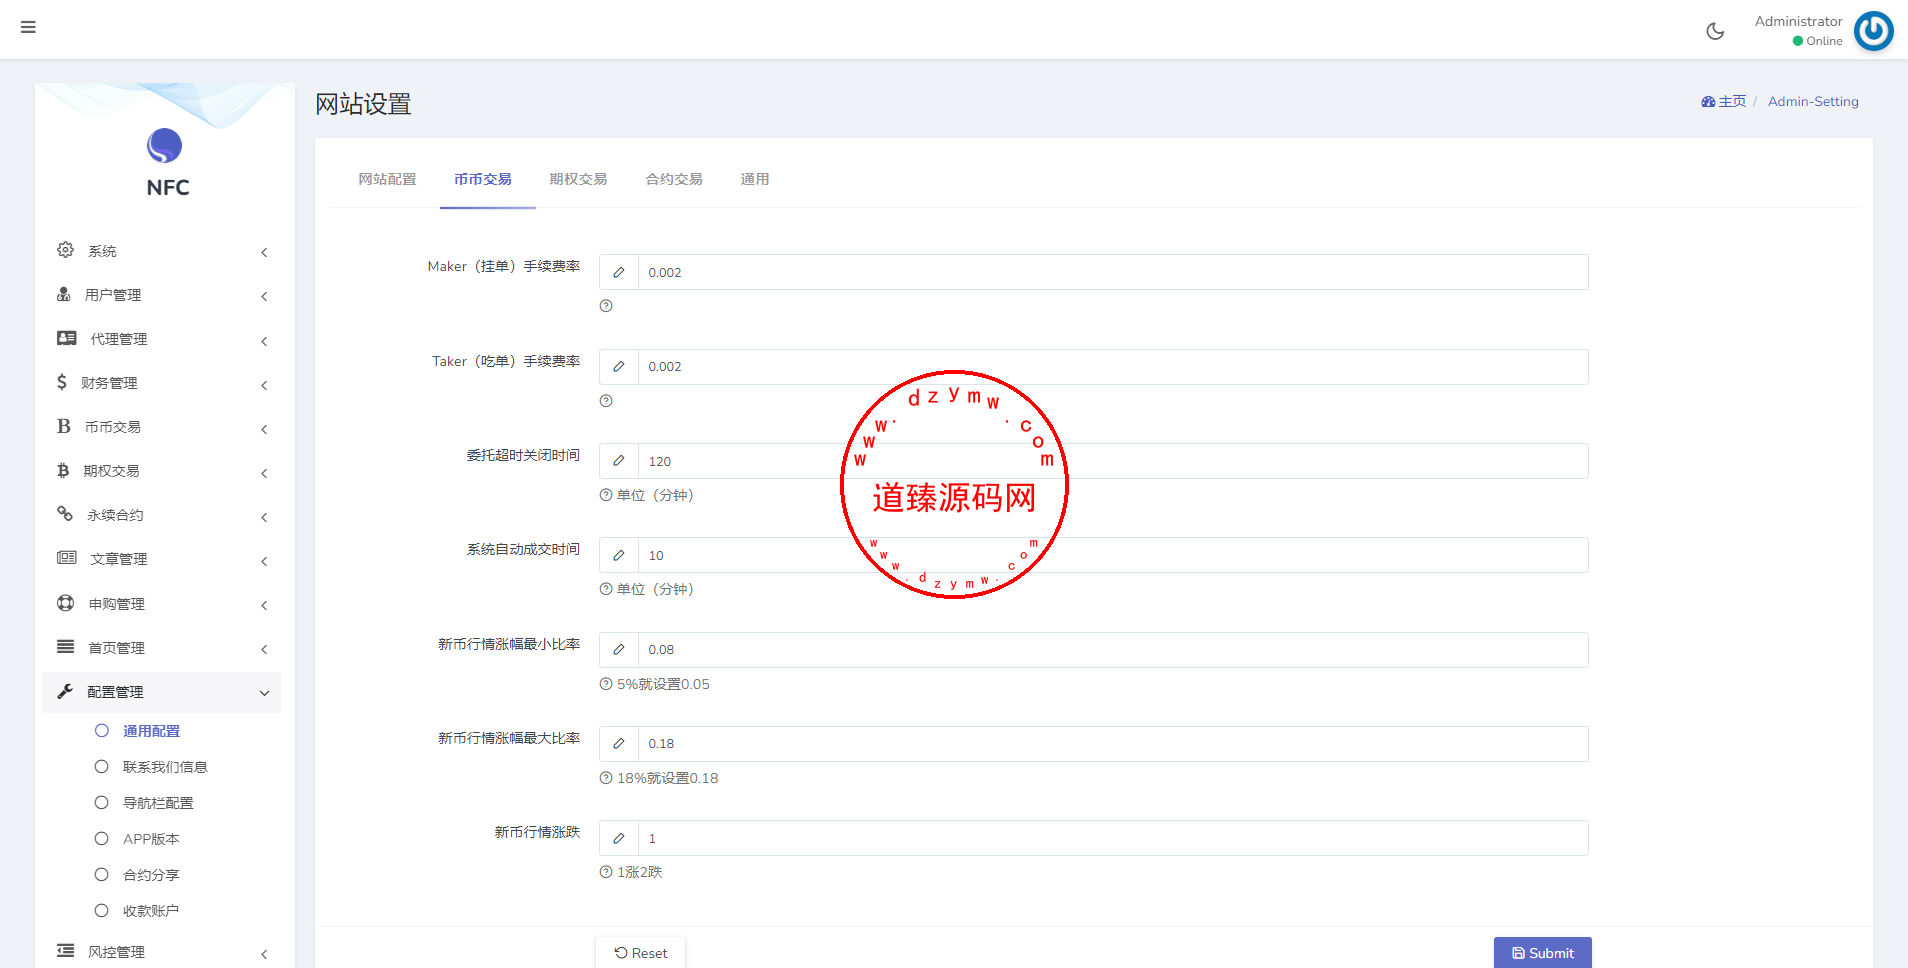
Task: Select 联系我们信息 in the sidebar
Action: 165,767
